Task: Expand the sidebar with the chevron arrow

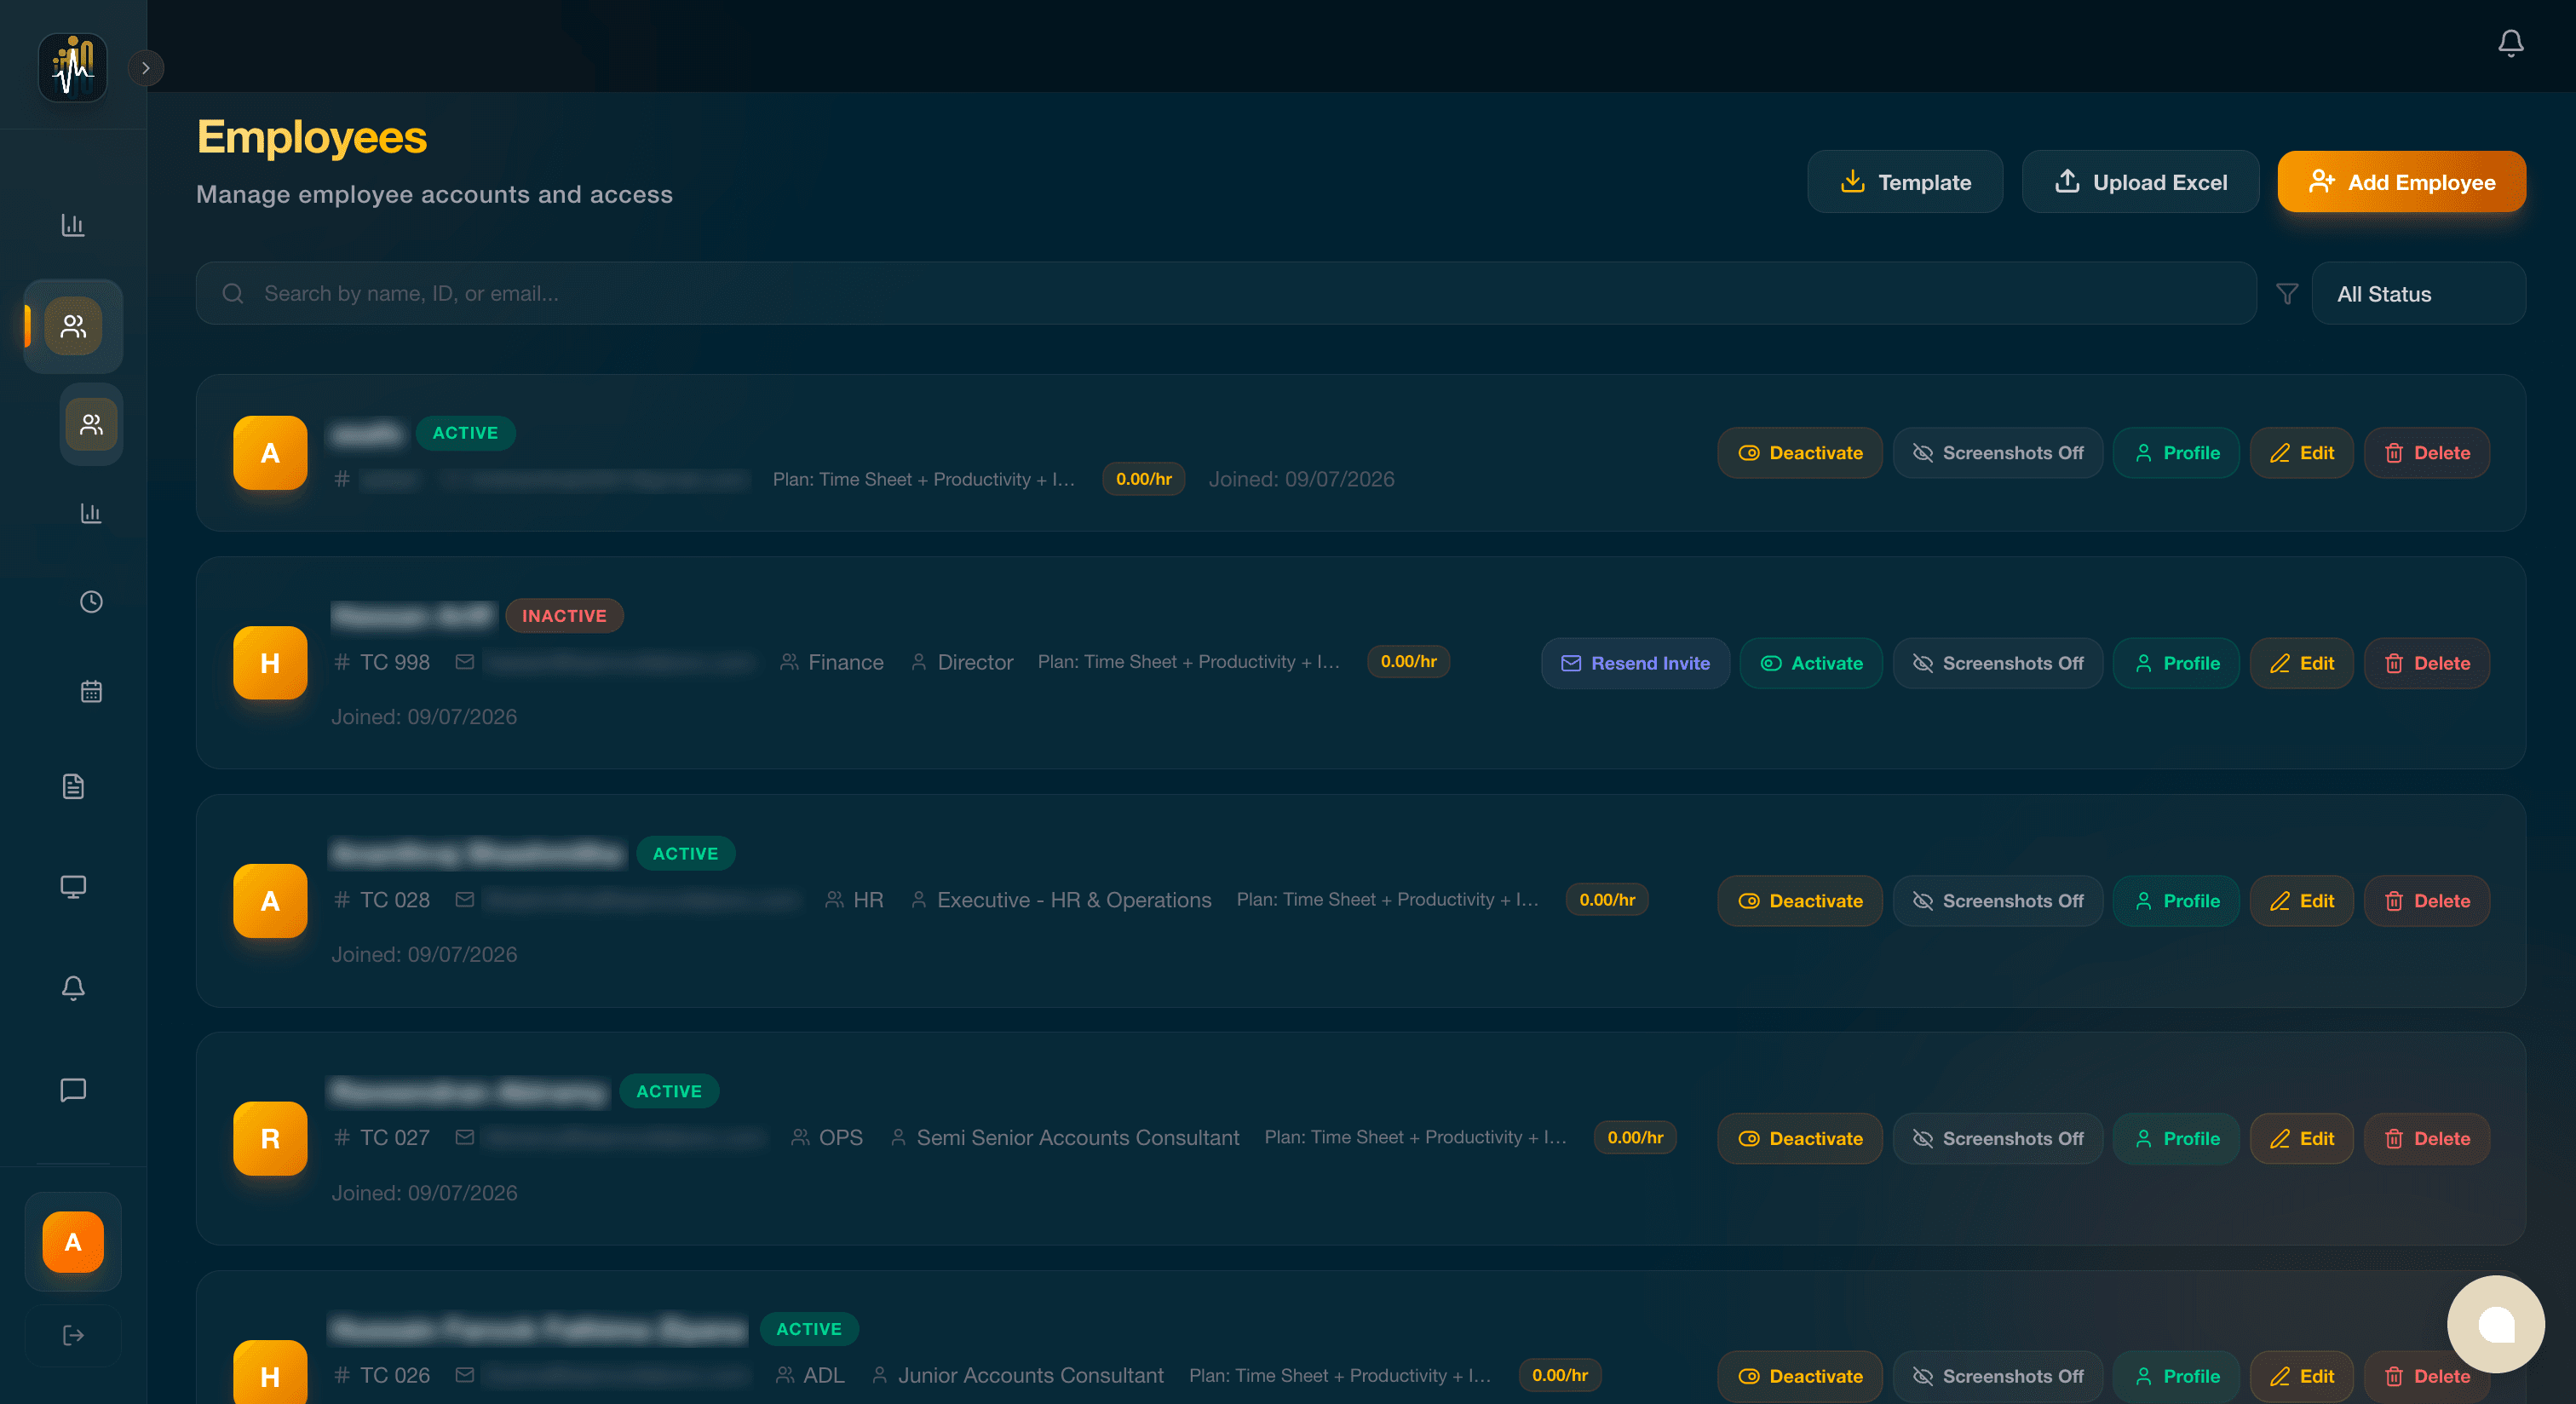Action: click(146, 68)
